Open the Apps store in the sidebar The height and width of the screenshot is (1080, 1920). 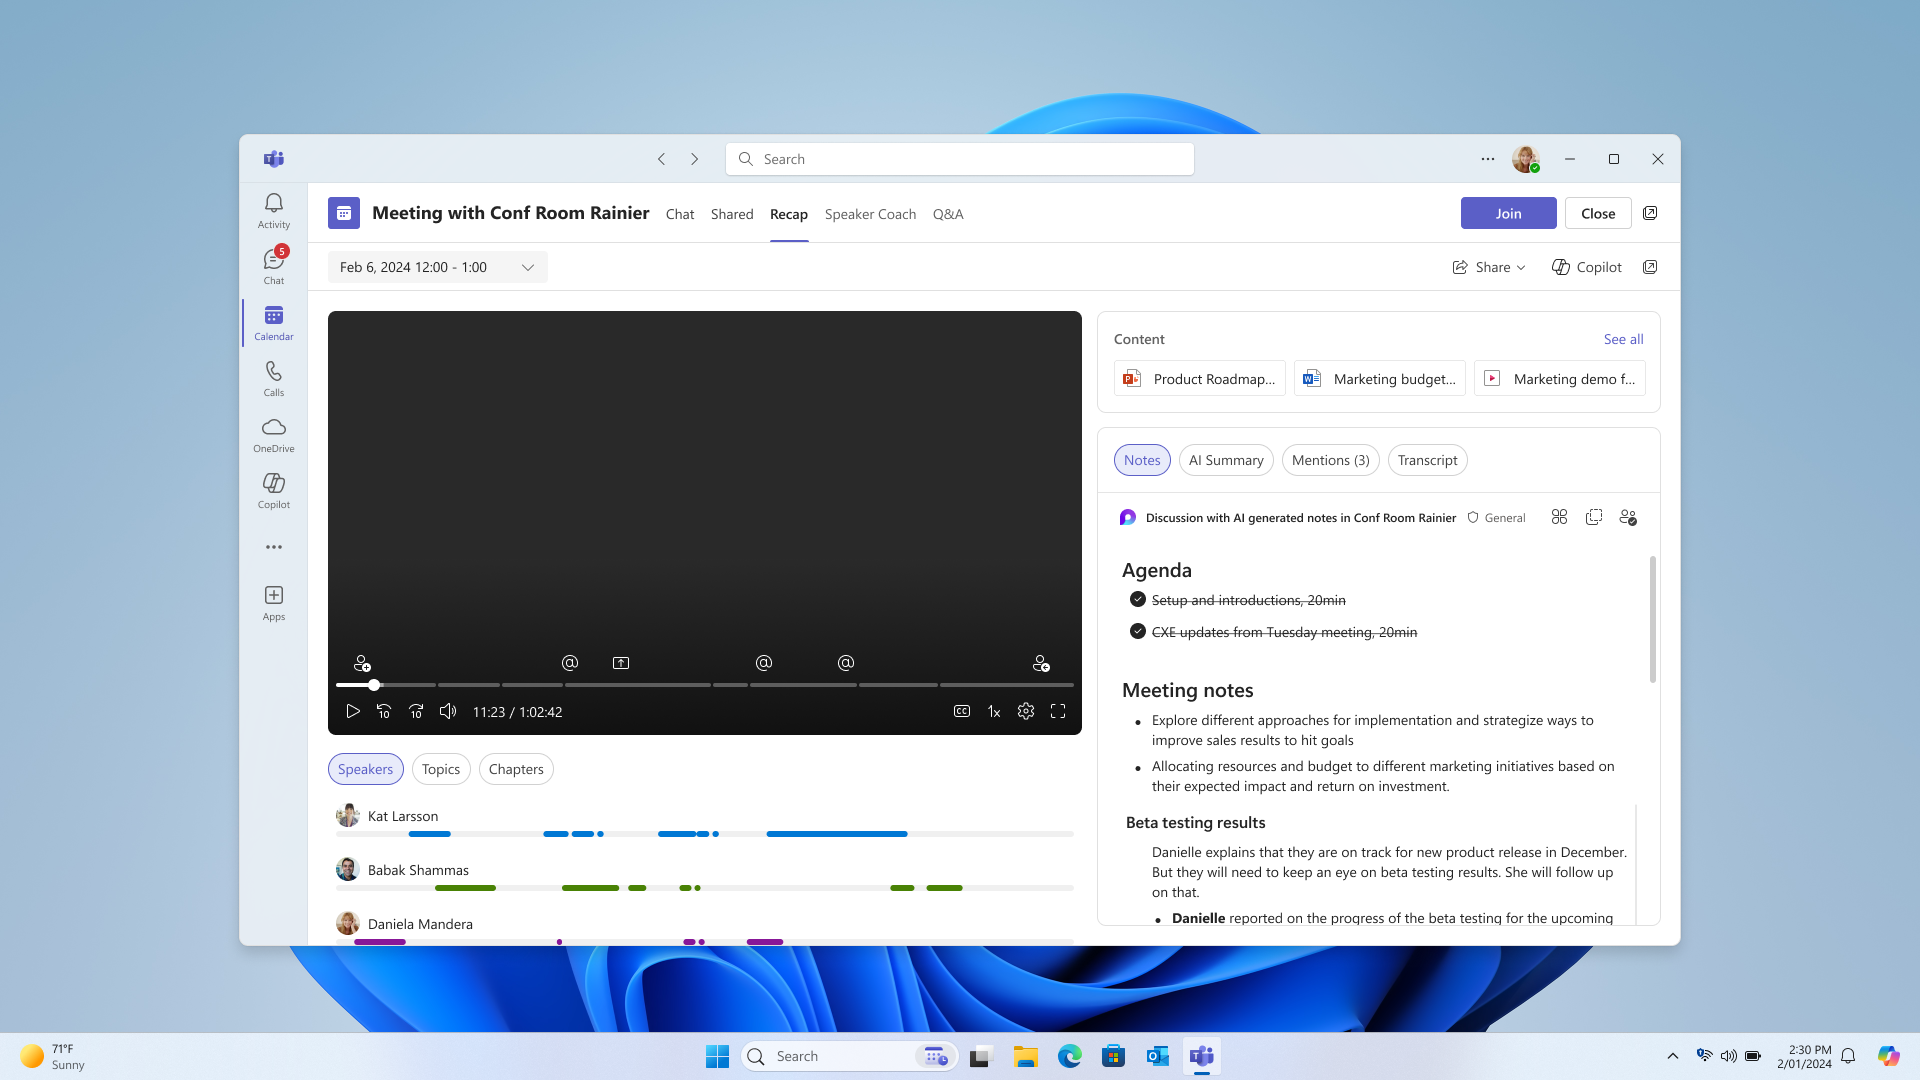(273, 603)
